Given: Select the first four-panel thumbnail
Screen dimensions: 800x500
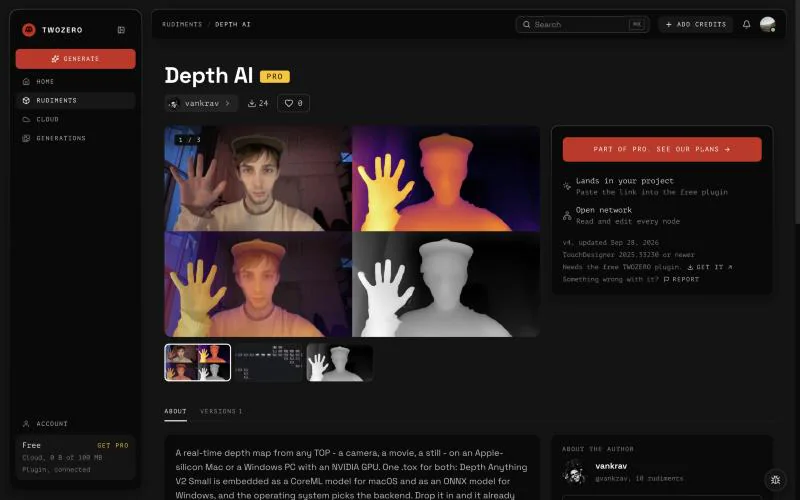Looking at the screenshot, I should pos(197,362).
